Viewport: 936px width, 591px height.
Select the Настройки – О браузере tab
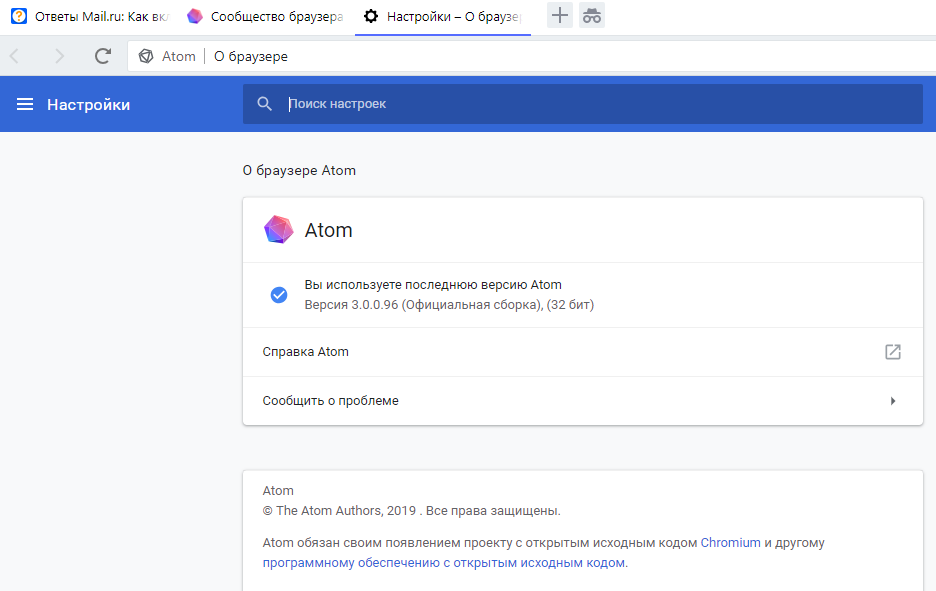coord(442,17)
